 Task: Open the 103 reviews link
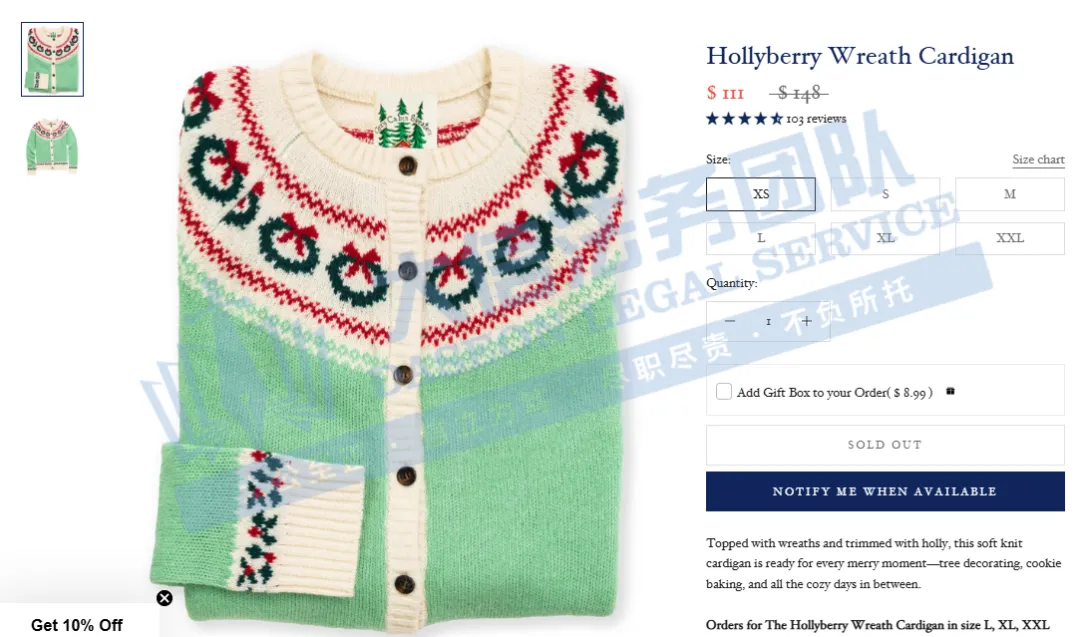(816, 119)
